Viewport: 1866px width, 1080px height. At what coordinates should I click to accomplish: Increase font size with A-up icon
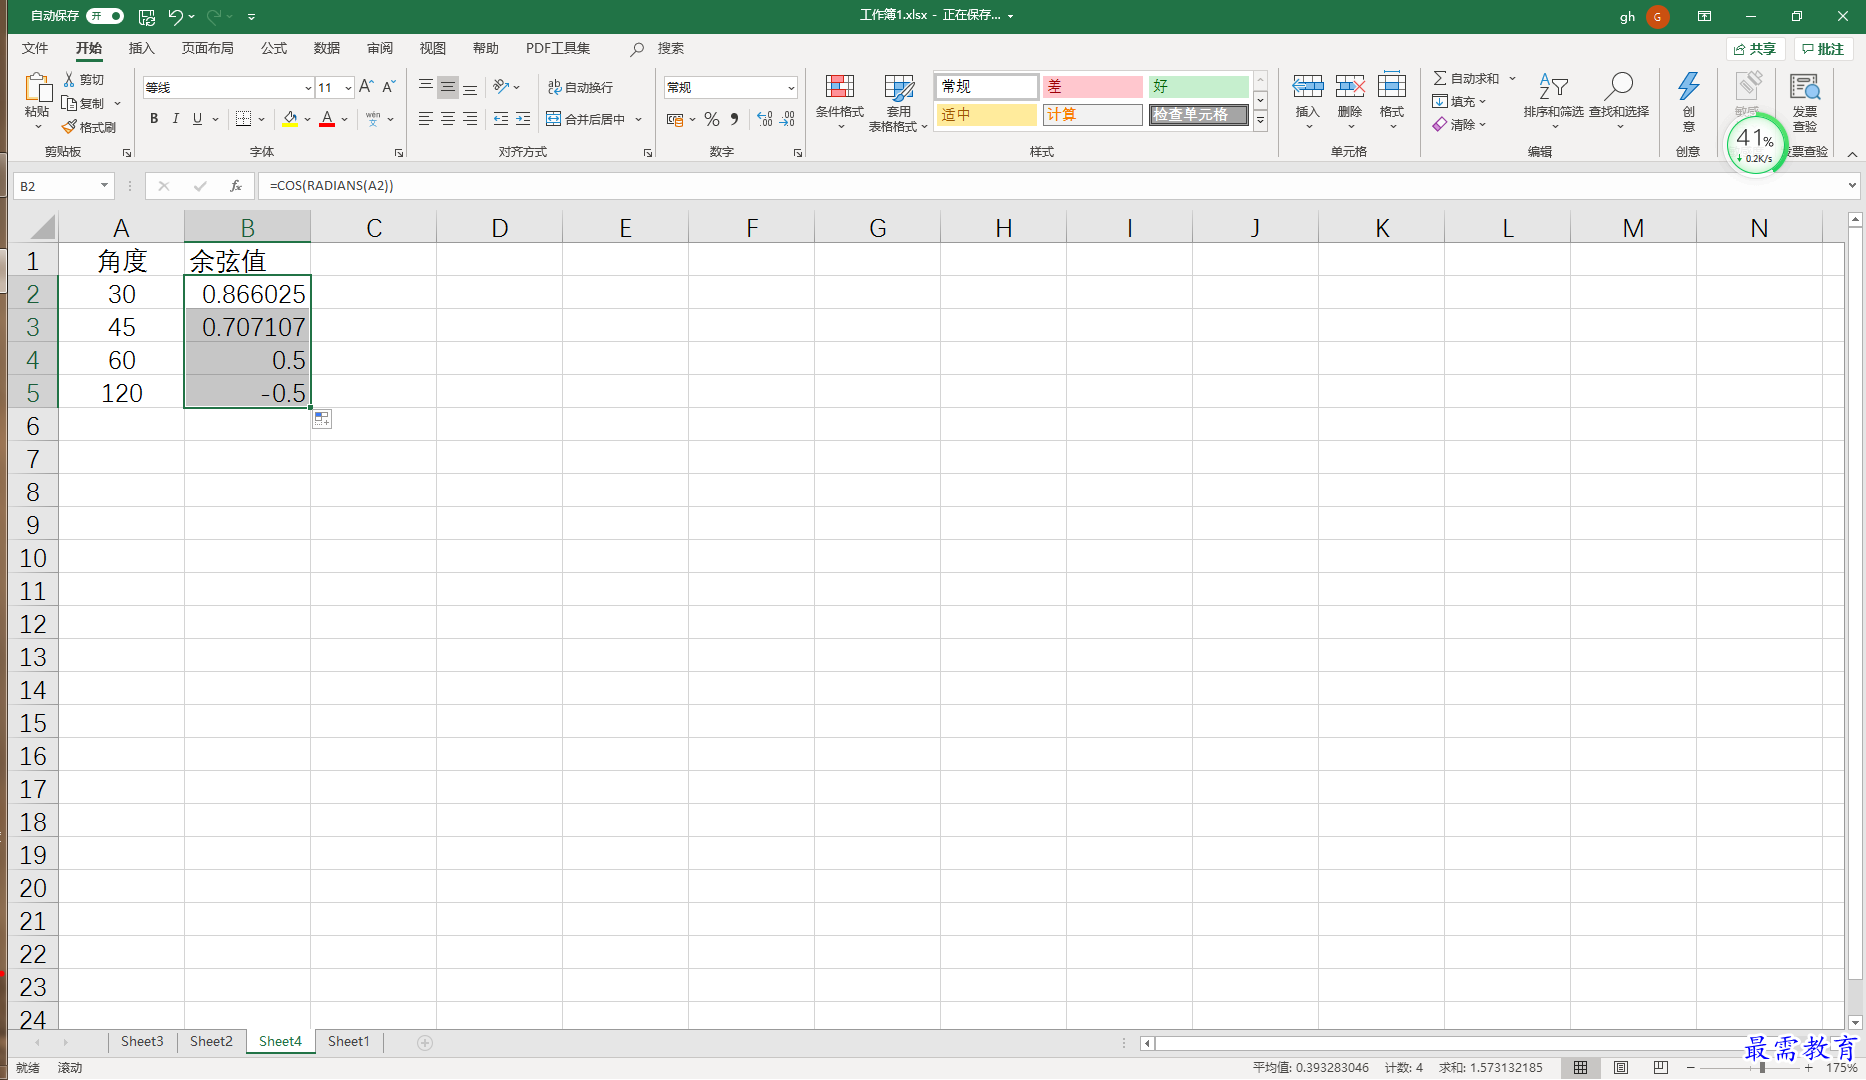coord(366,87)
